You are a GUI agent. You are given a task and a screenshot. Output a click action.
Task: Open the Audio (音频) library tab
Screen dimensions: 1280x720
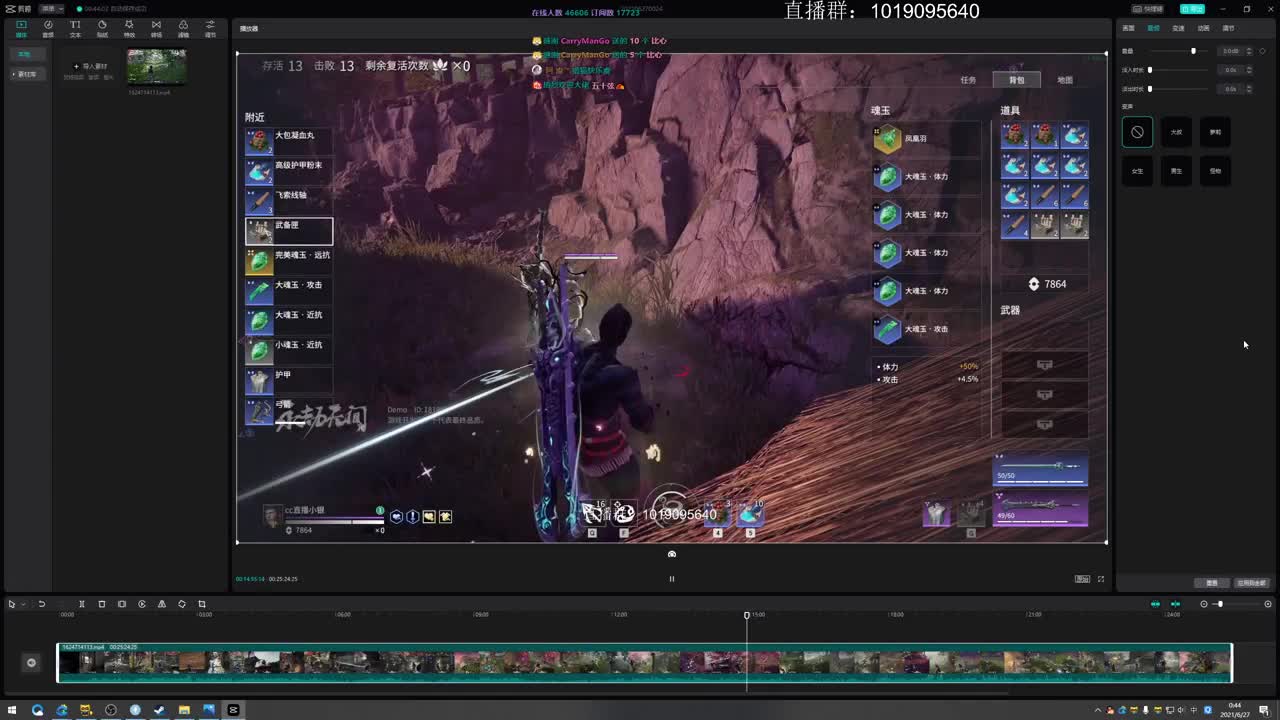[48, 28]
